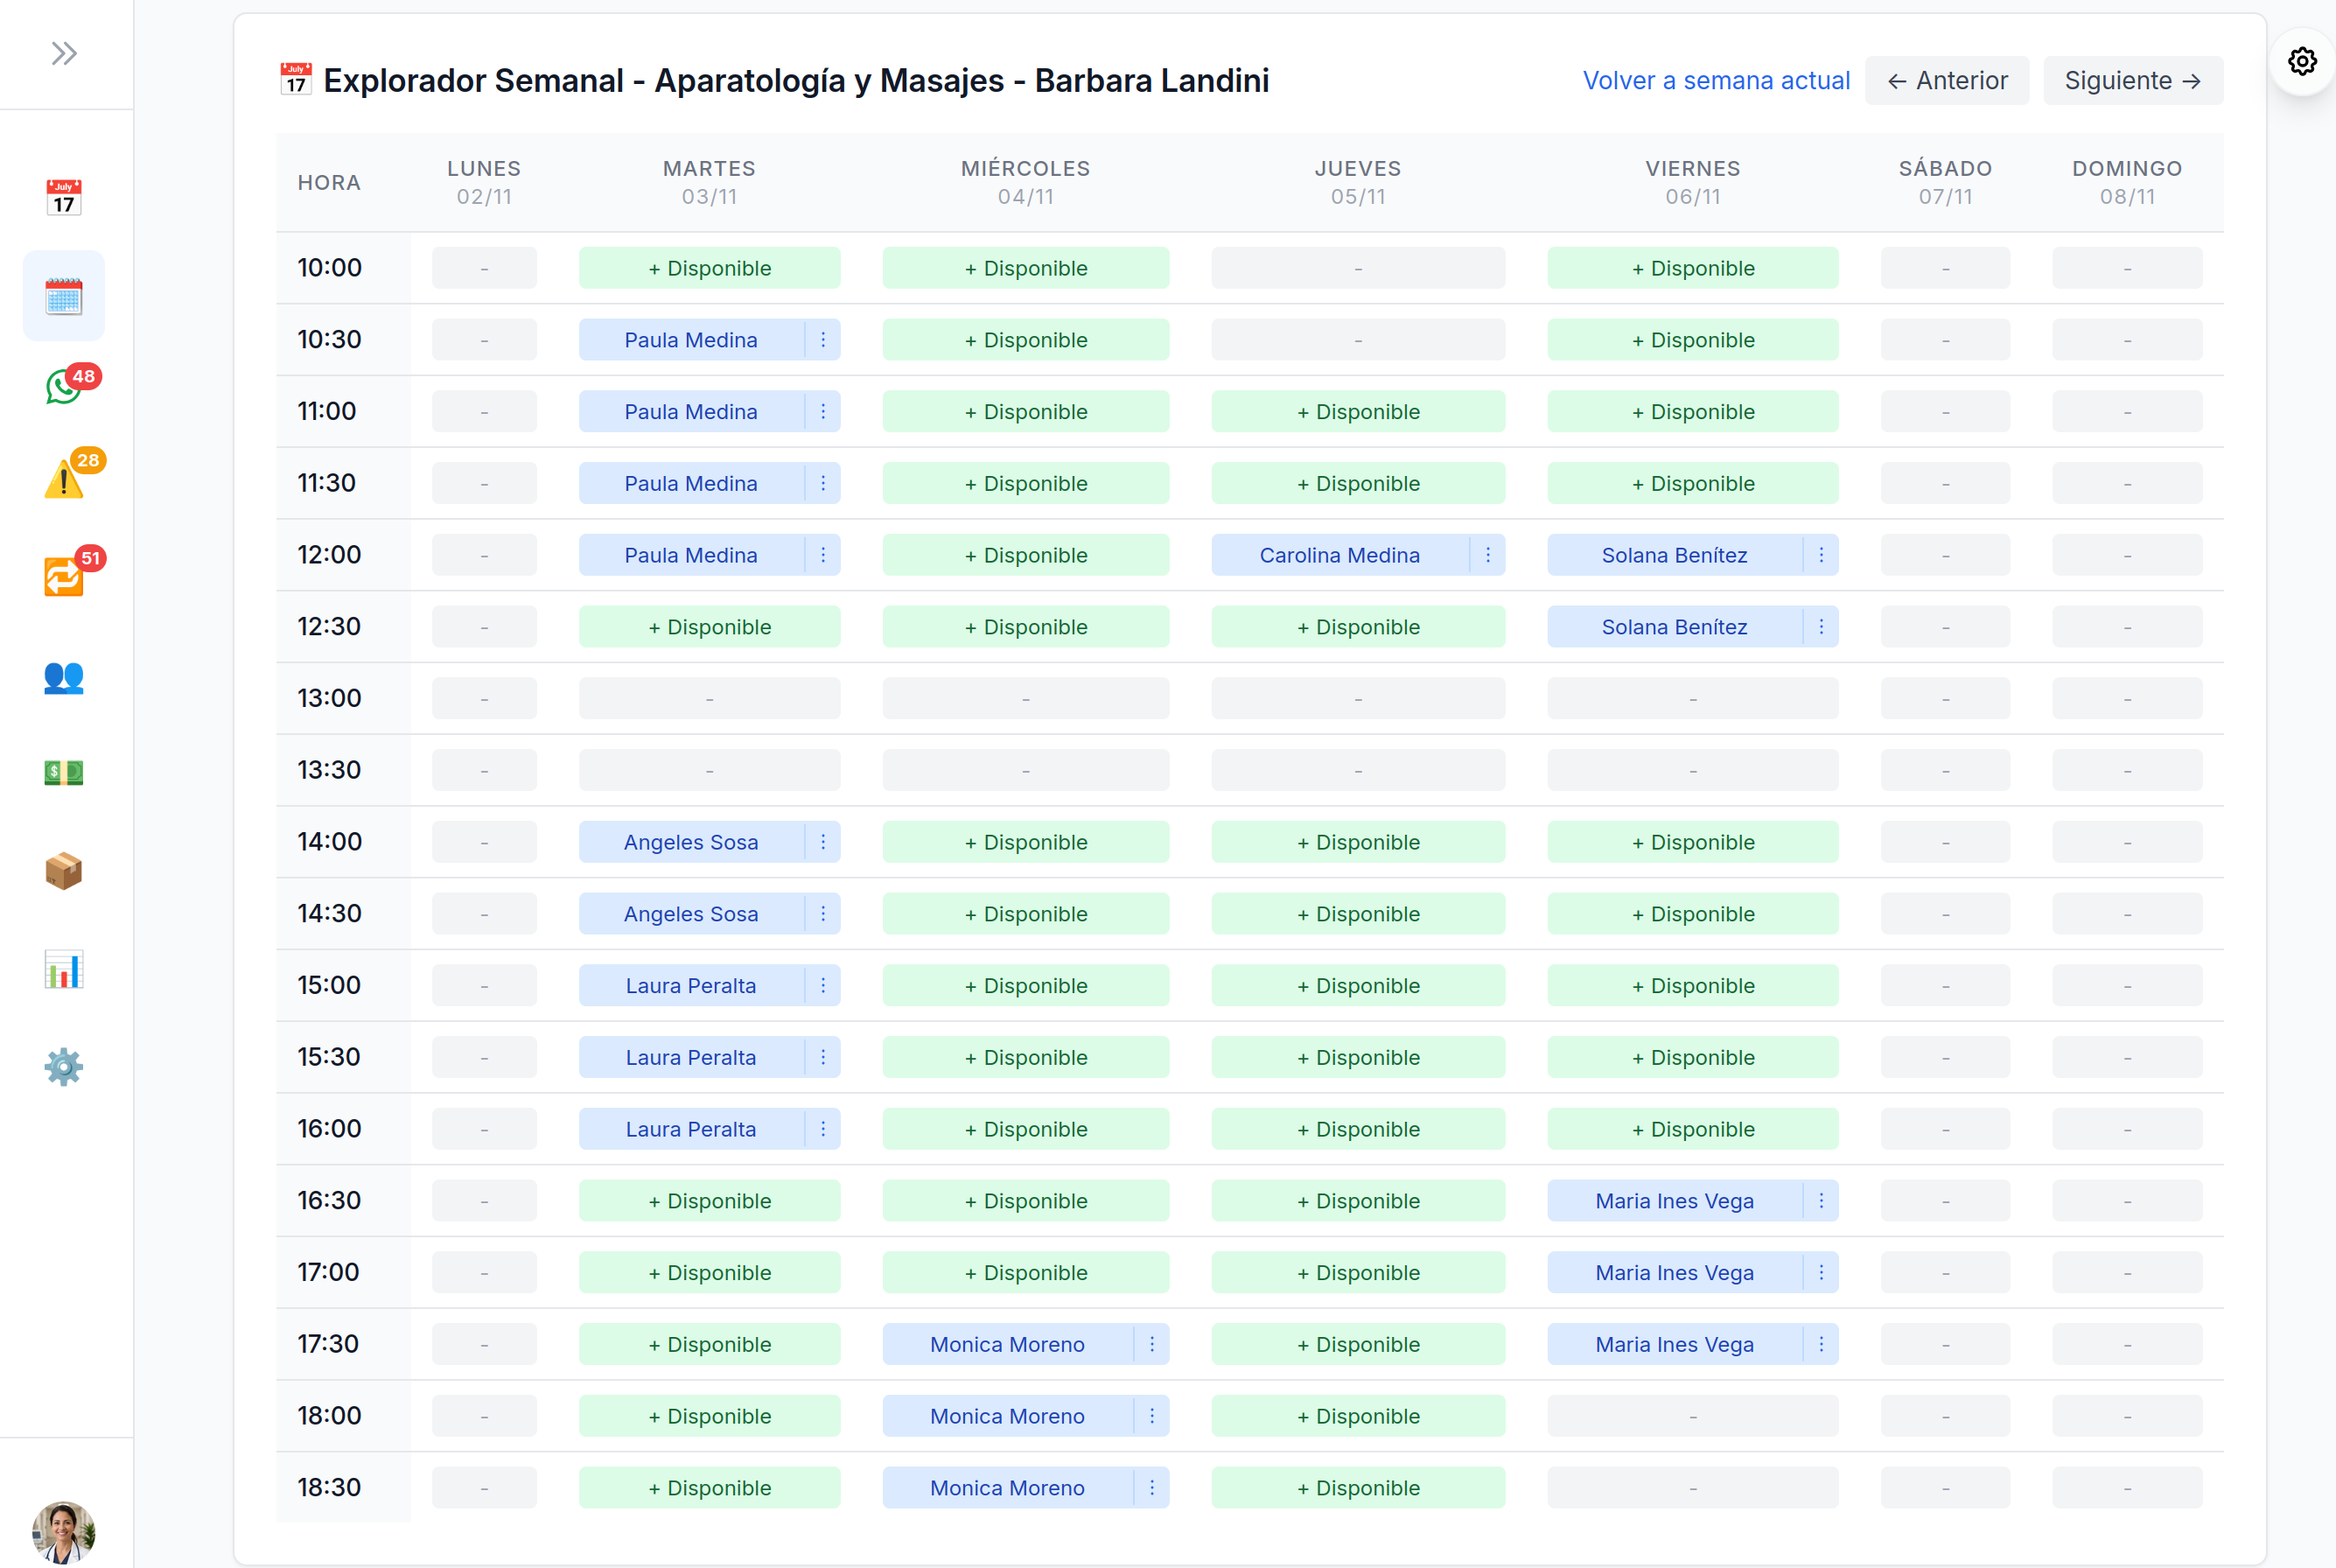The height and width of the screenshot is (1568, 2336).
Task: Book the Thursday 18:00 Disponible slot
Action: pyautogui.click(x=1358, y=1417)
